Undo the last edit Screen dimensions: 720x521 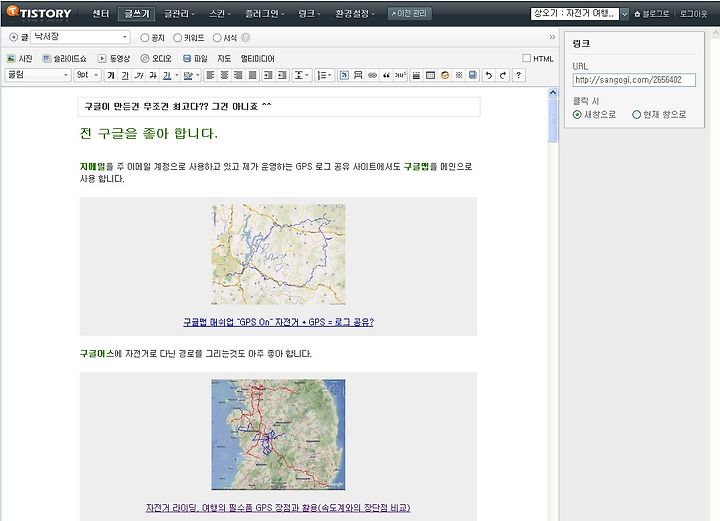(x=489, y=75)
